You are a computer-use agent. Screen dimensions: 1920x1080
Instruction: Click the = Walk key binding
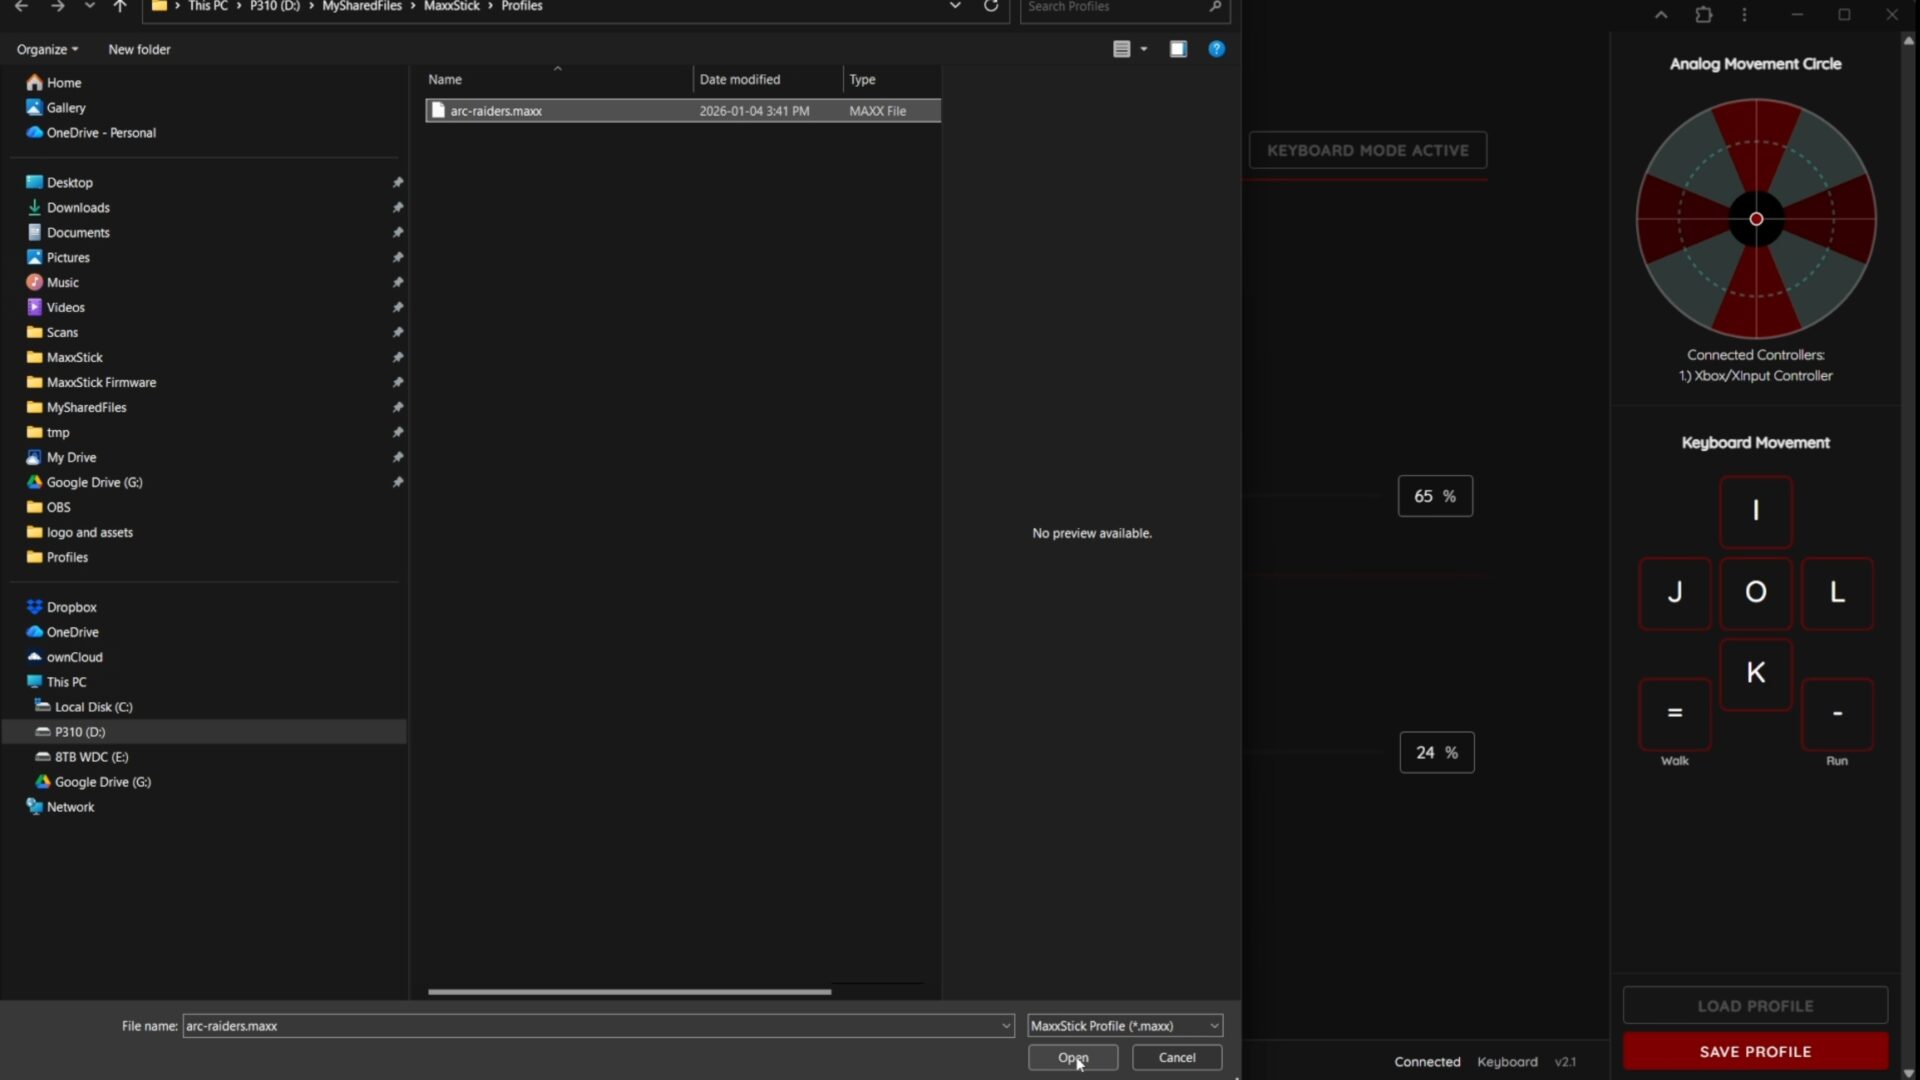1675,714
